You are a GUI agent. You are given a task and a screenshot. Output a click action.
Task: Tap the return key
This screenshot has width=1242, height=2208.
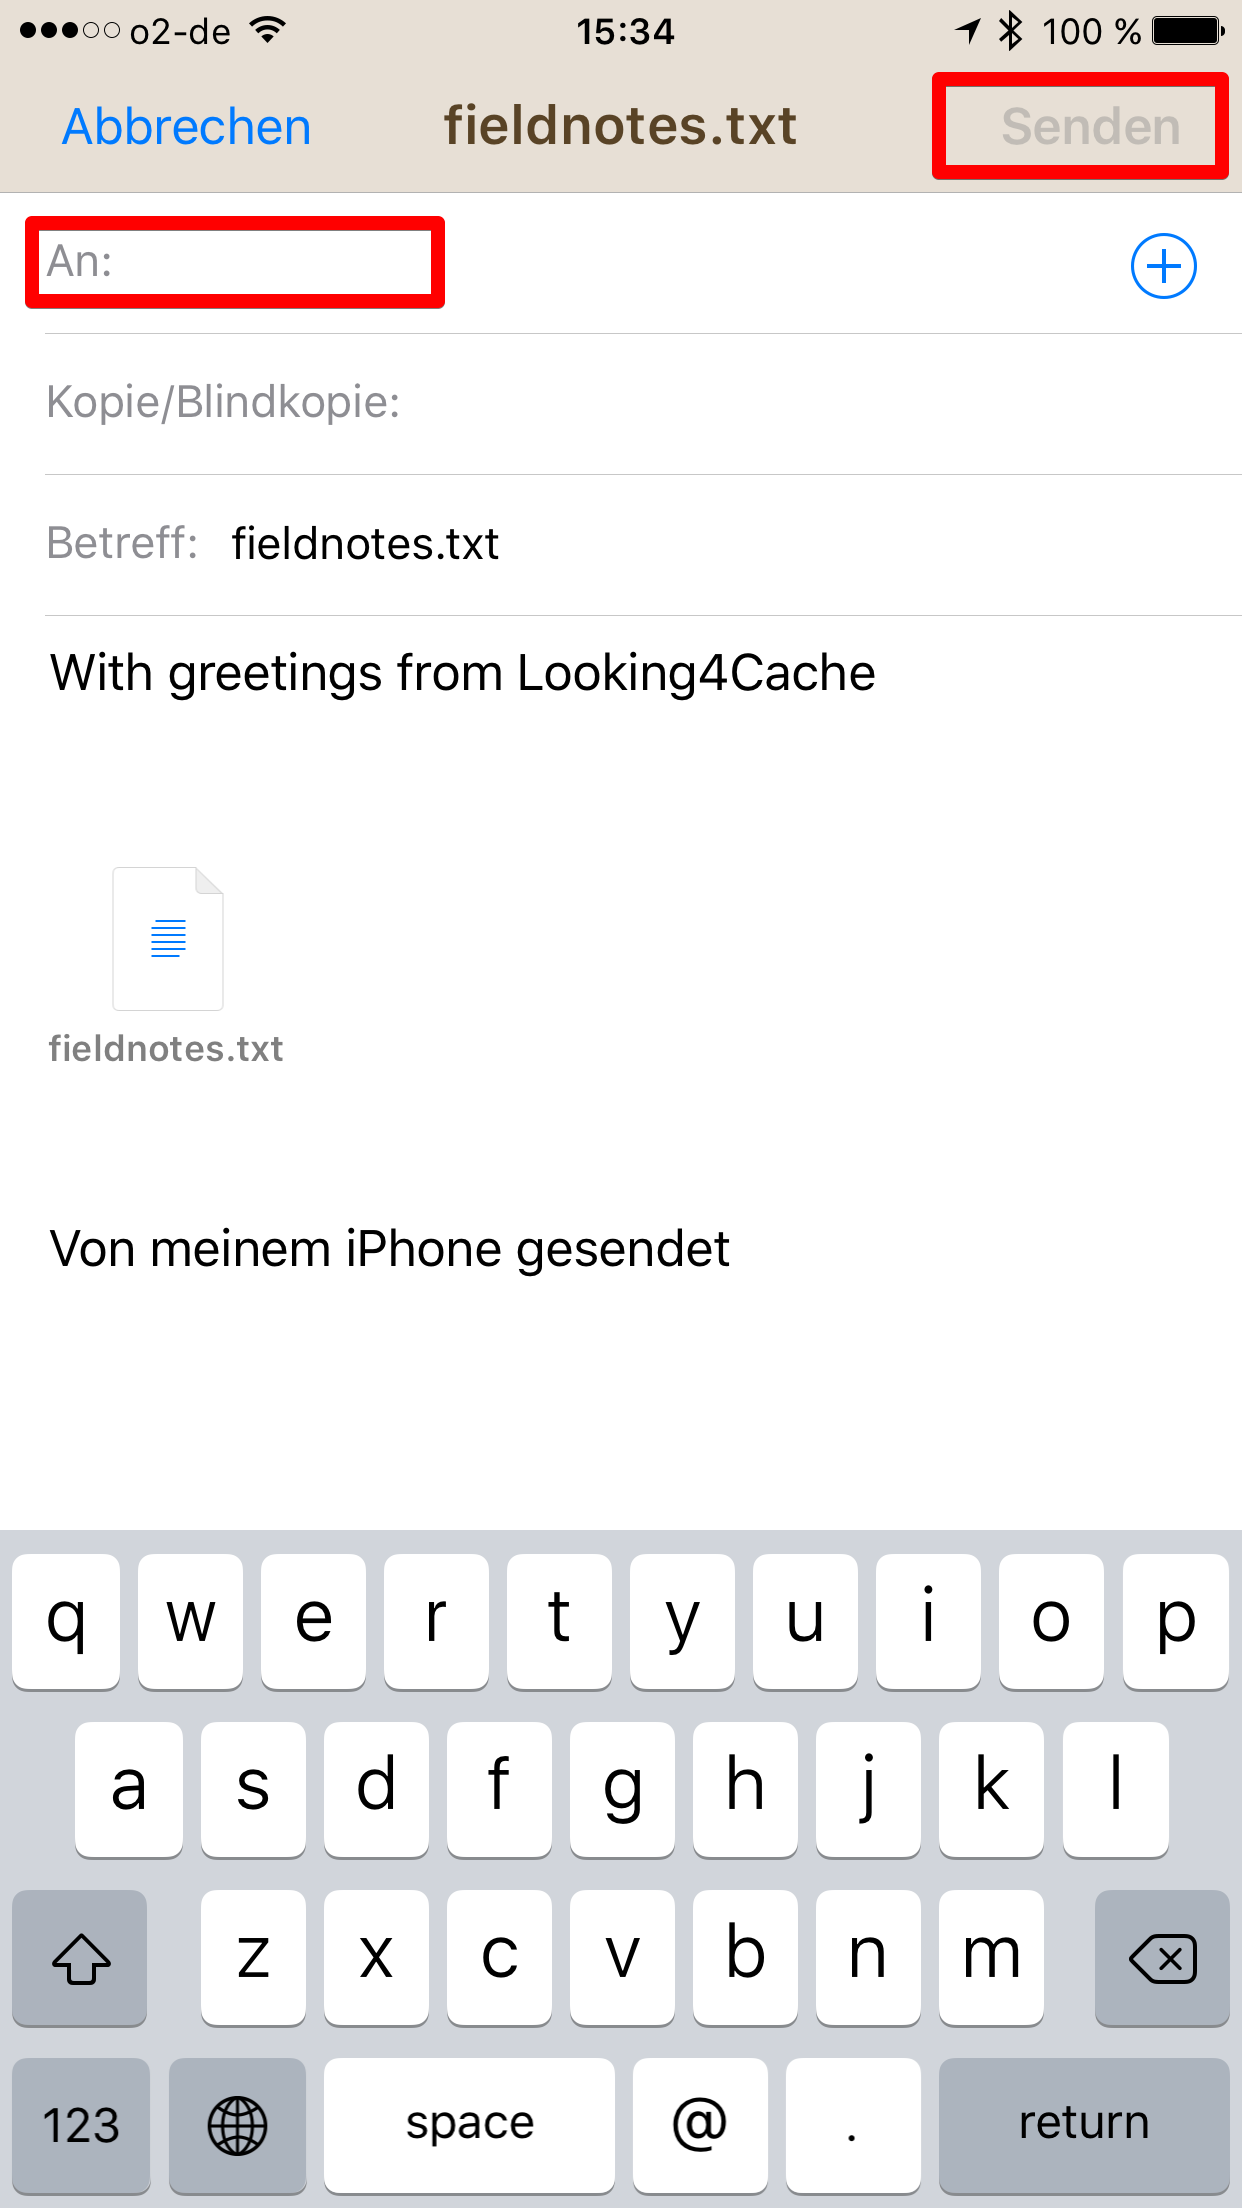[1084, 2125]
